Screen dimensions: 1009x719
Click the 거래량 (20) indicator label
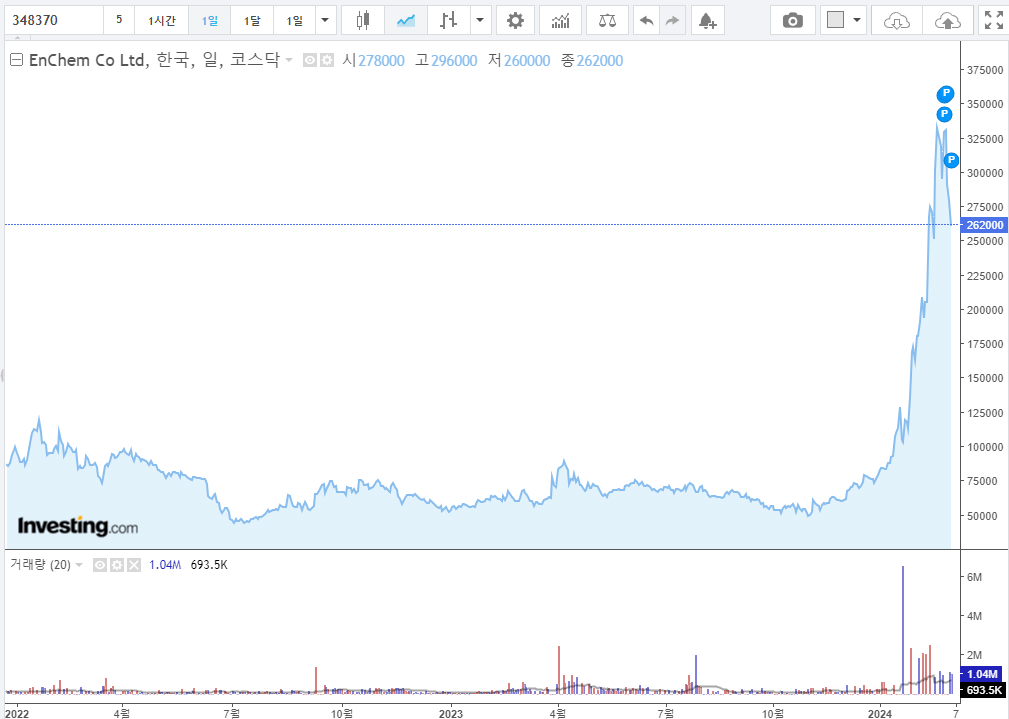tap(41, 565)
